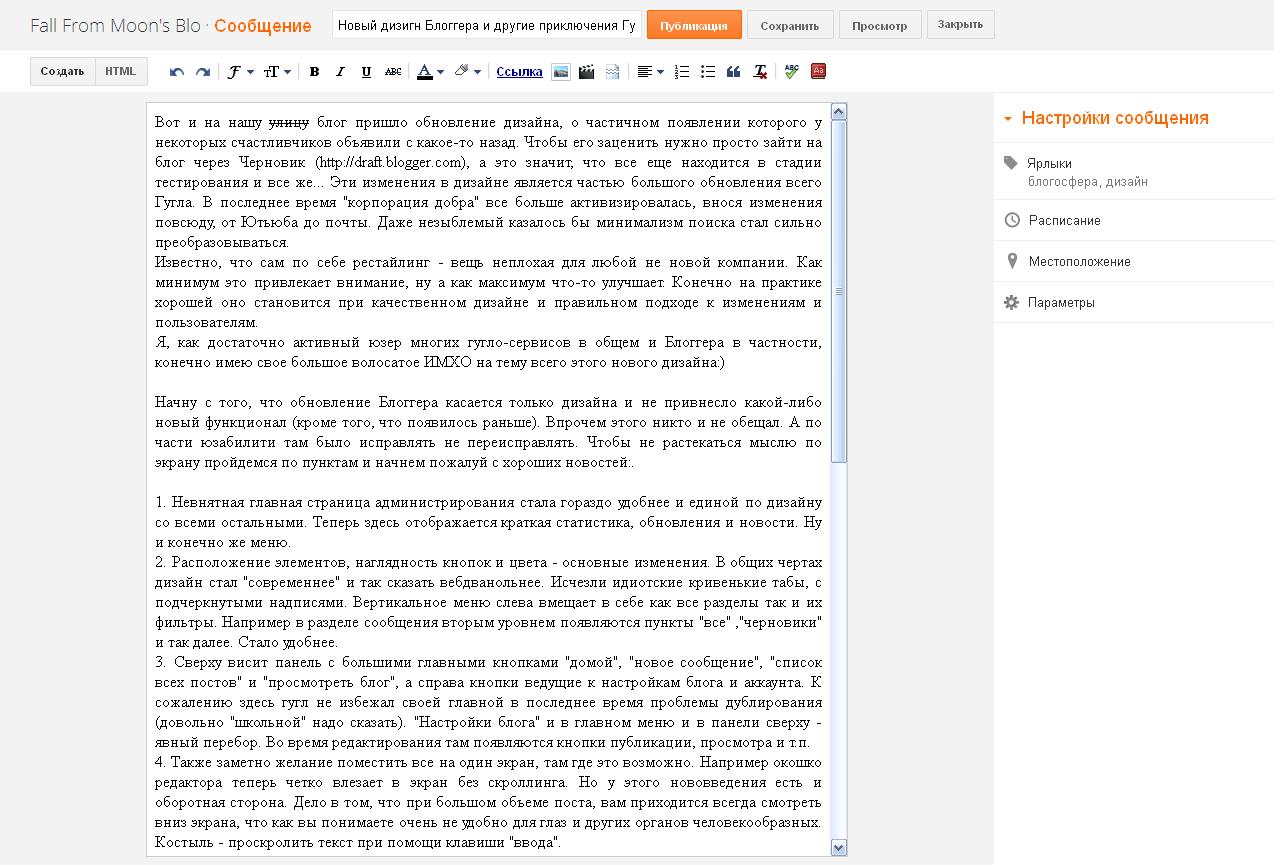Open the font size dropdown
The height and width of the screenshot is (865, 1274).
277,72
